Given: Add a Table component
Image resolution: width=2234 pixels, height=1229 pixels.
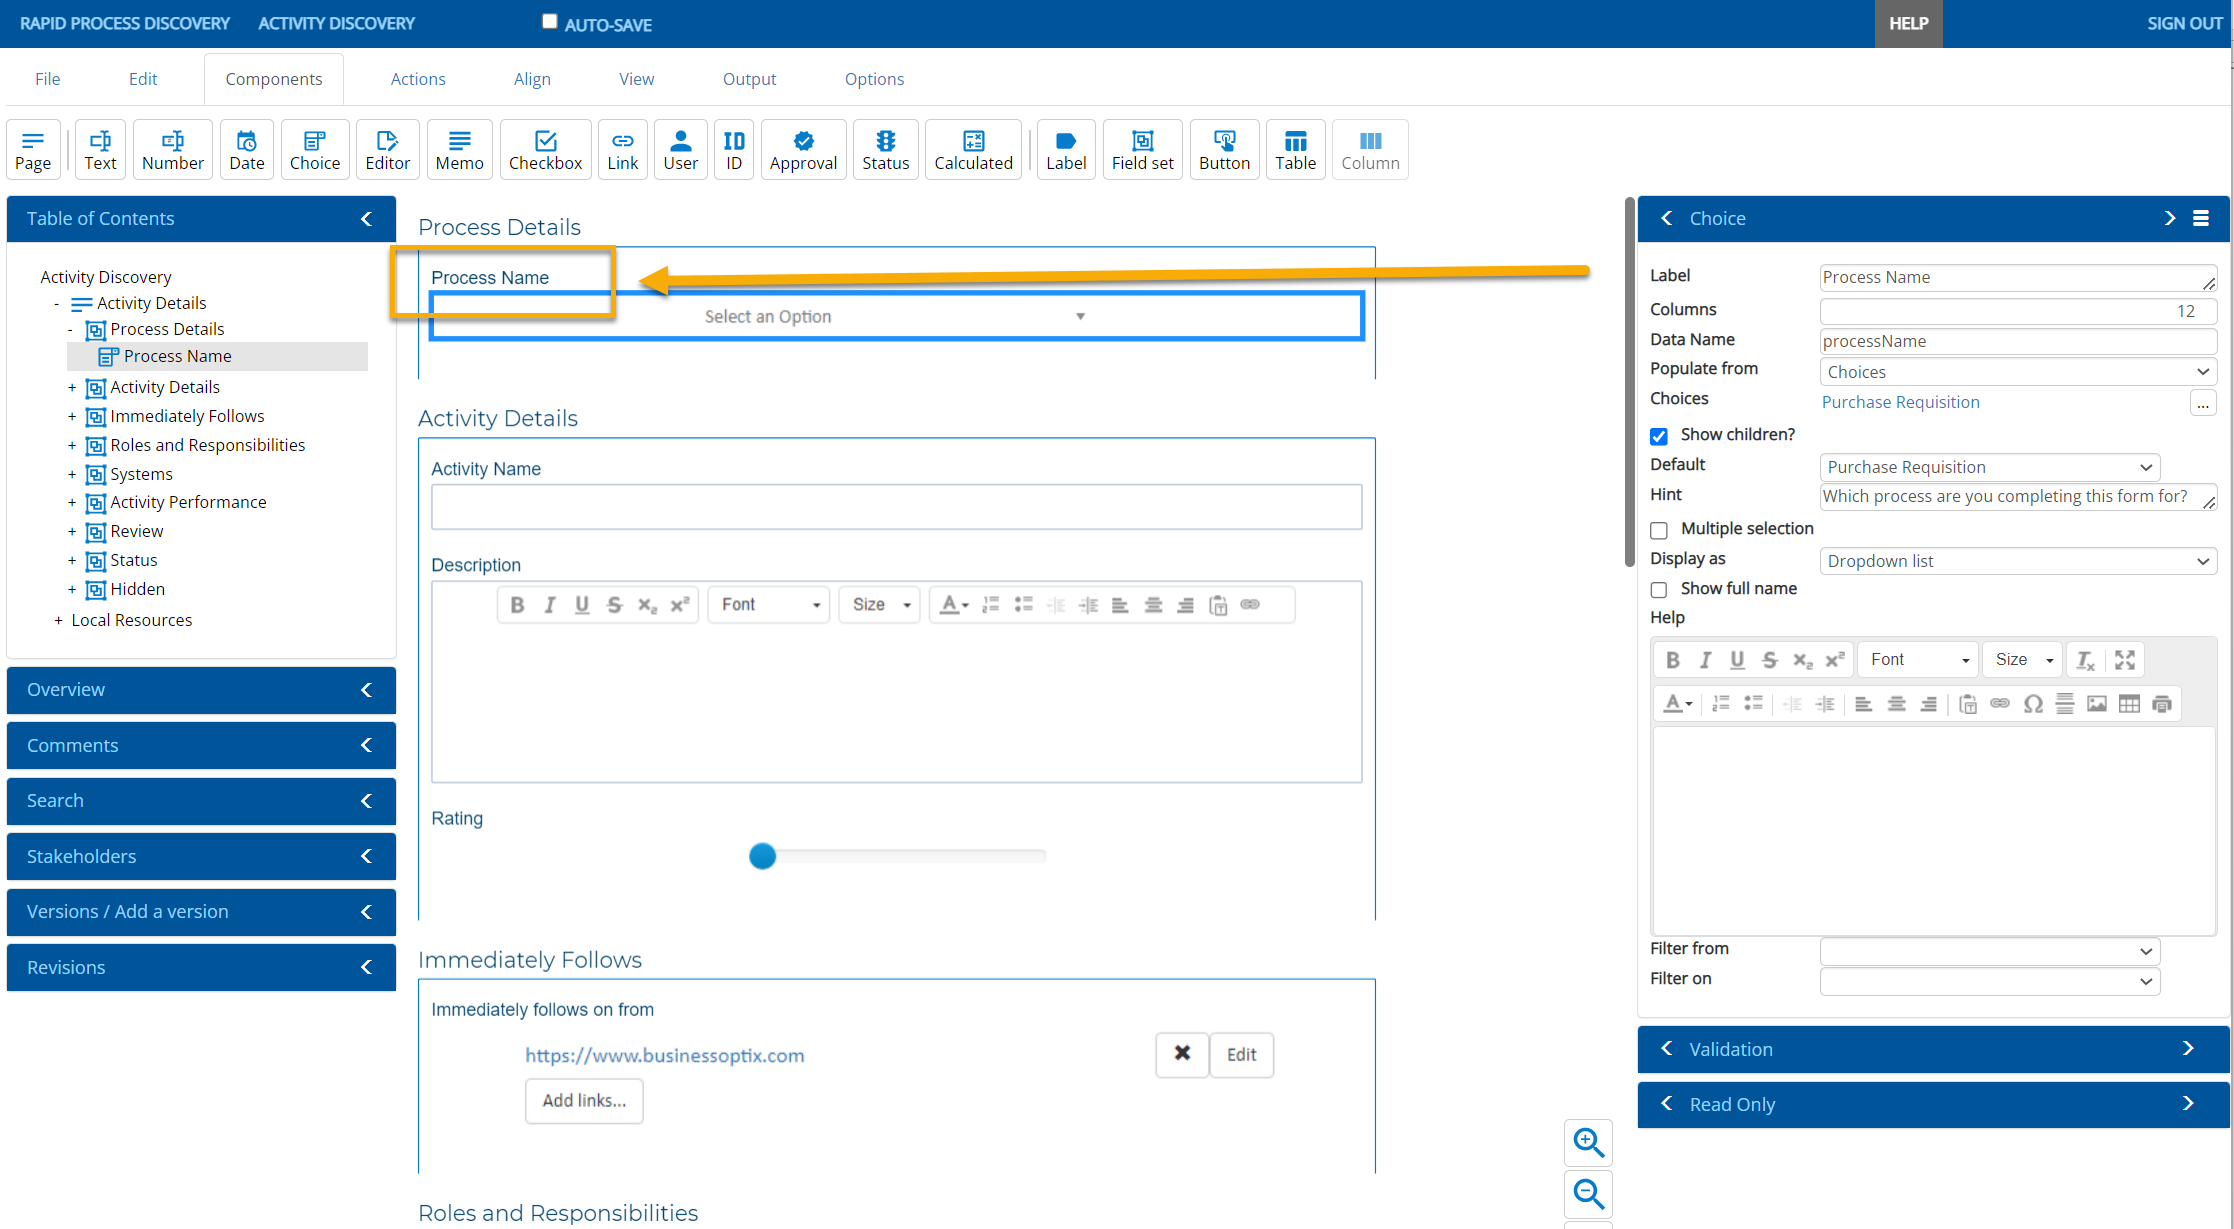Looking at the screenshot, I should [1295, 150].
